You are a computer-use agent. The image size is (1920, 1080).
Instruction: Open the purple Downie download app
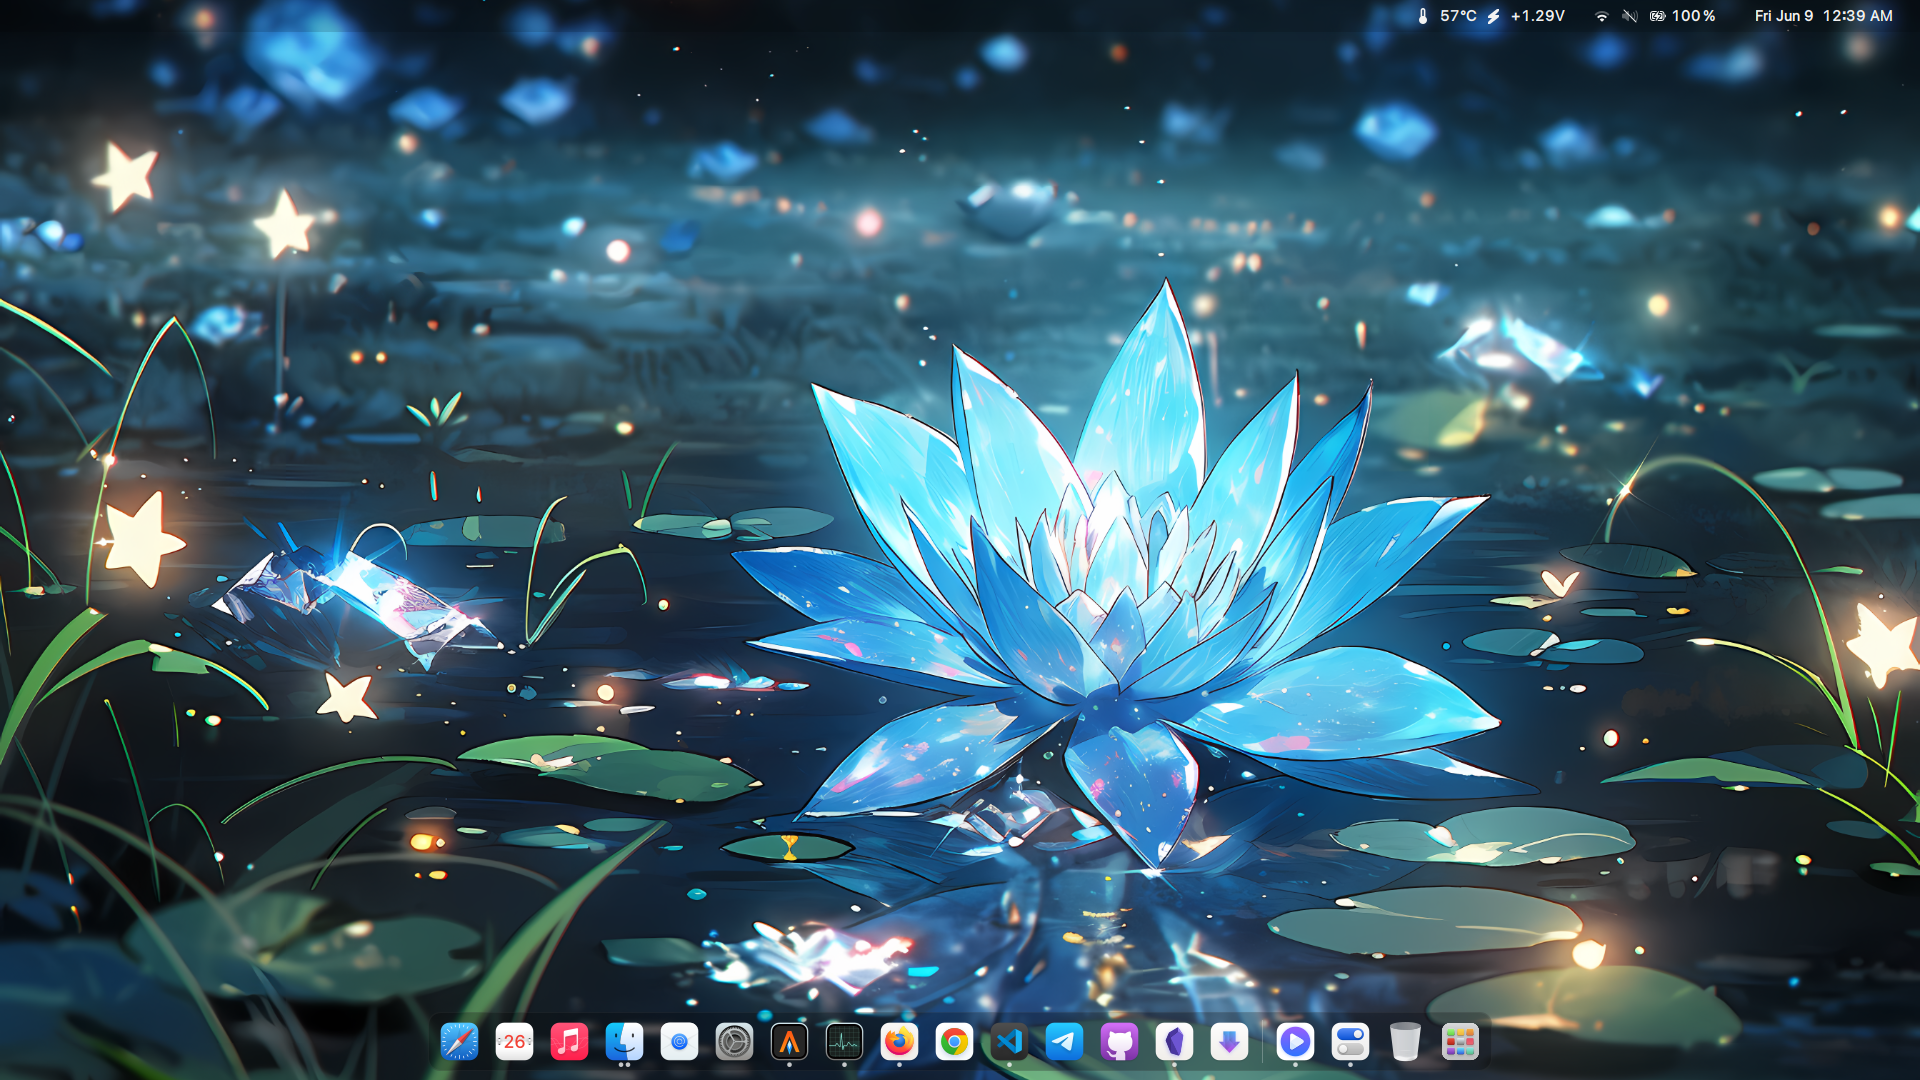(x=1229, y=1042)
